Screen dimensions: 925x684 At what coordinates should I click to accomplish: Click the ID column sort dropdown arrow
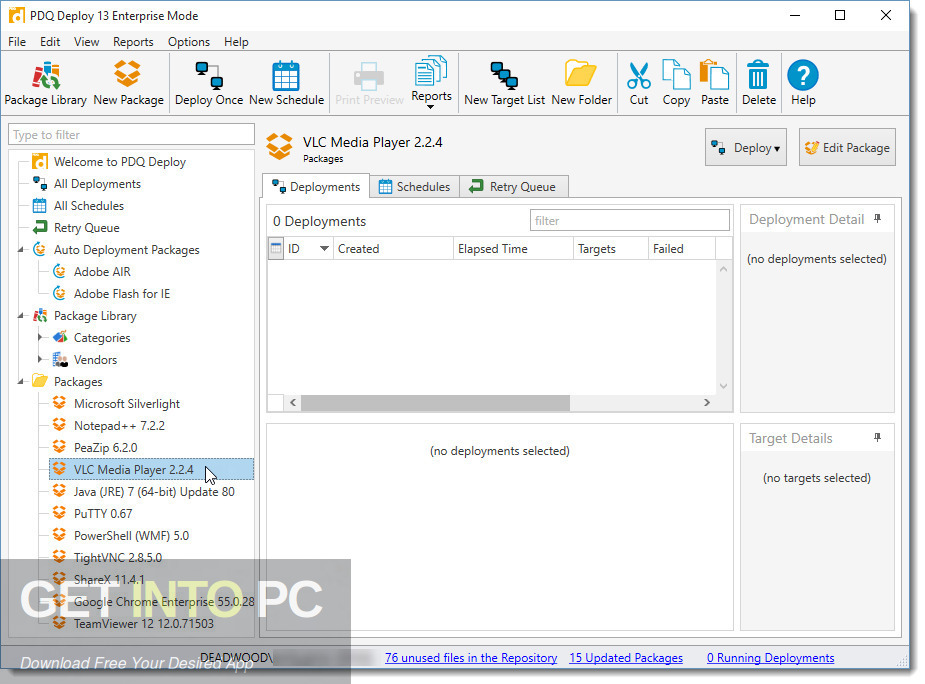point(324,248)
